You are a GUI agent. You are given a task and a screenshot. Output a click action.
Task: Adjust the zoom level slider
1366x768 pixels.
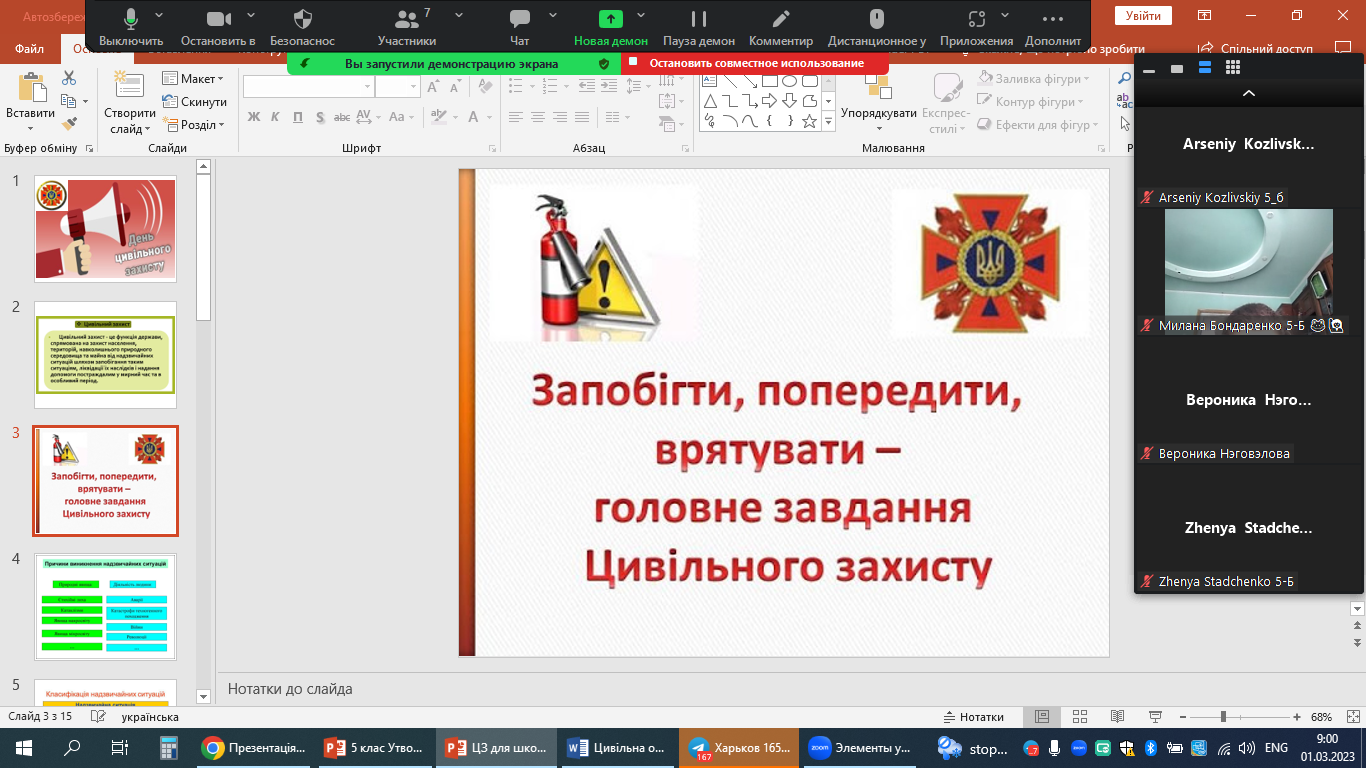pos(1223,717)
